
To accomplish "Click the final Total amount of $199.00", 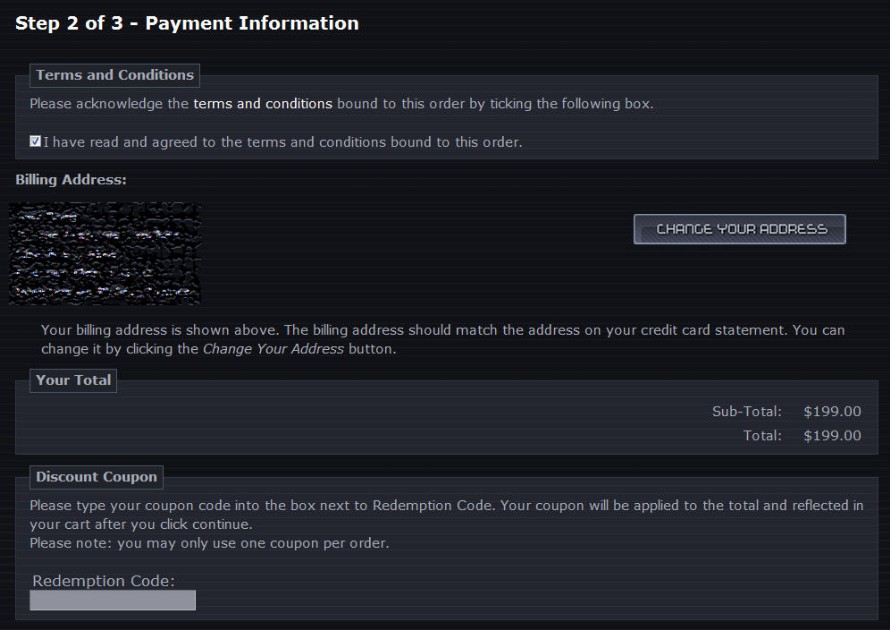I will pyautogui.click(x=832, y=435).
